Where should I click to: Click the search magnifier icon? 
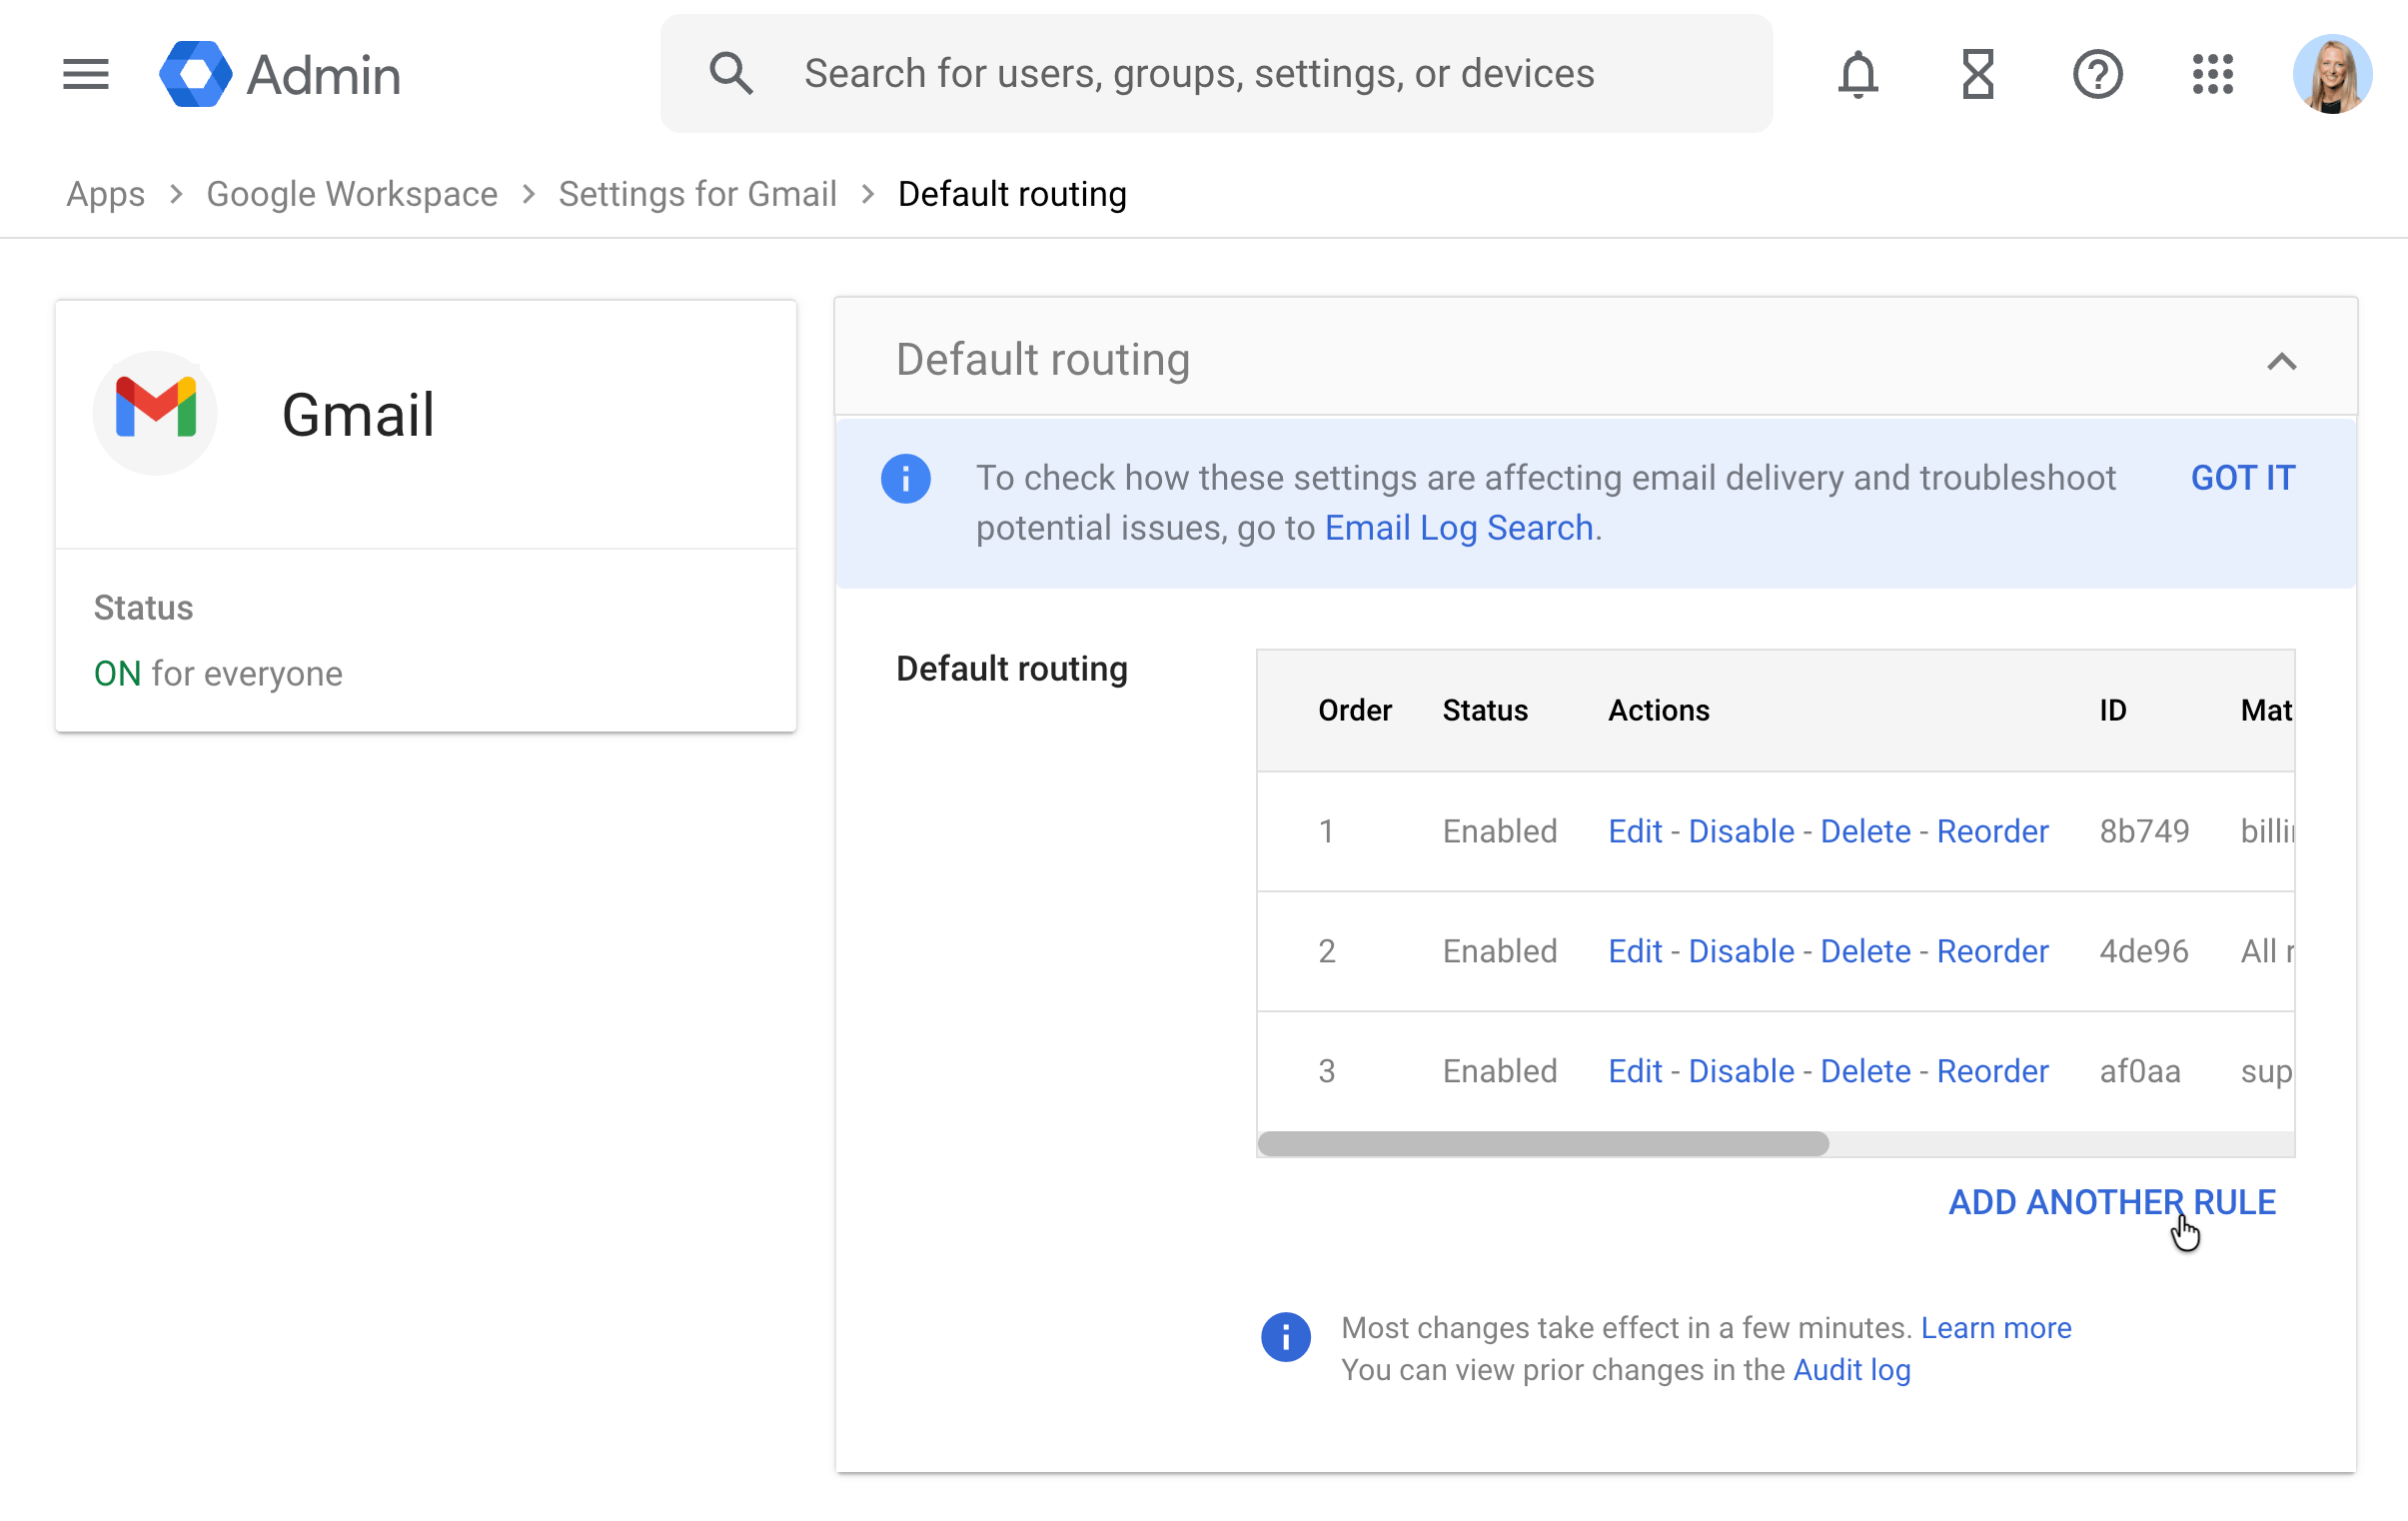(x=730, y=74)
